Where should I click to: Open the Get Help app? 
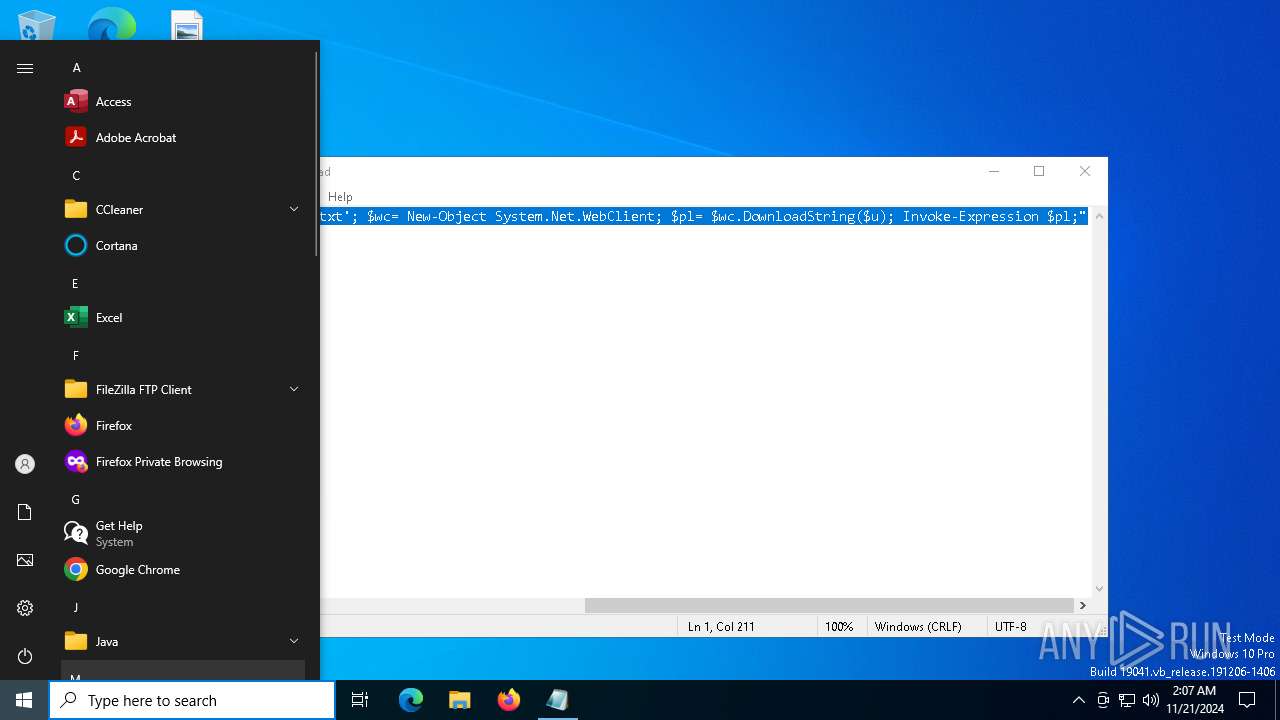click(x=182, y=533)
